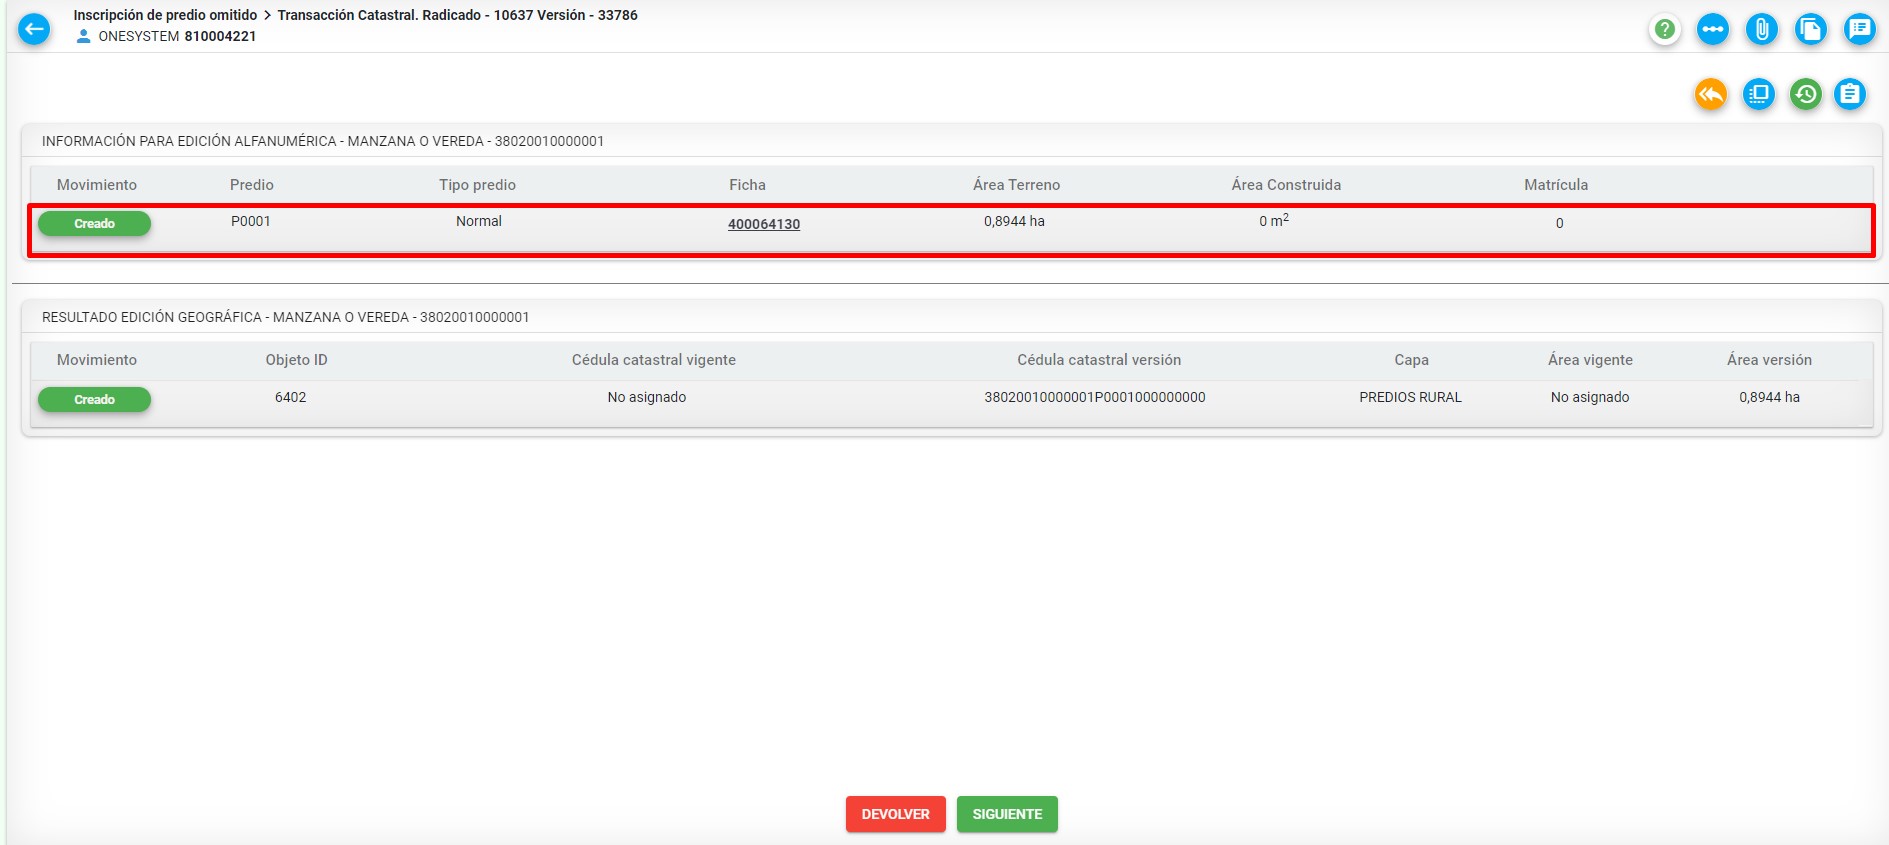This screenshot has width=1889, height=845.
Task: Click the blue dotted layers icon
Action: pyautogui.click(x=1759, y=94)
